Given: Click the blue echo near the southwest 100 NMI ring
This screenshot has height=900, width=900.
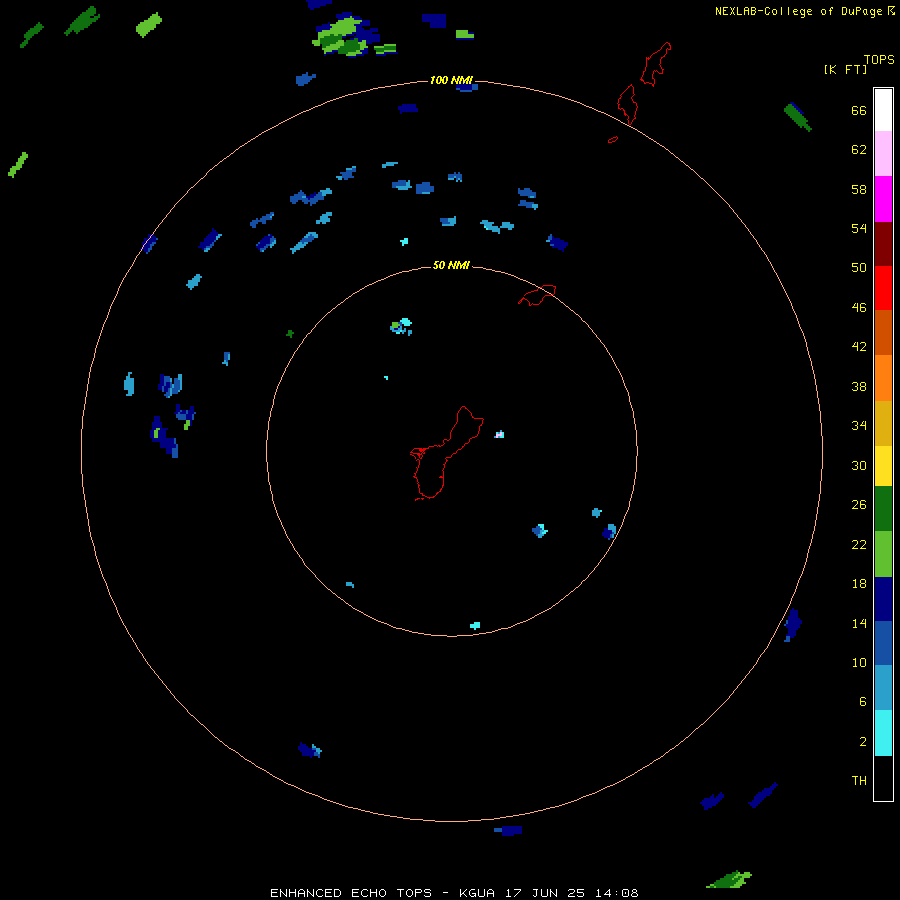Looking at the screenshot, I should tap(310, 750).
